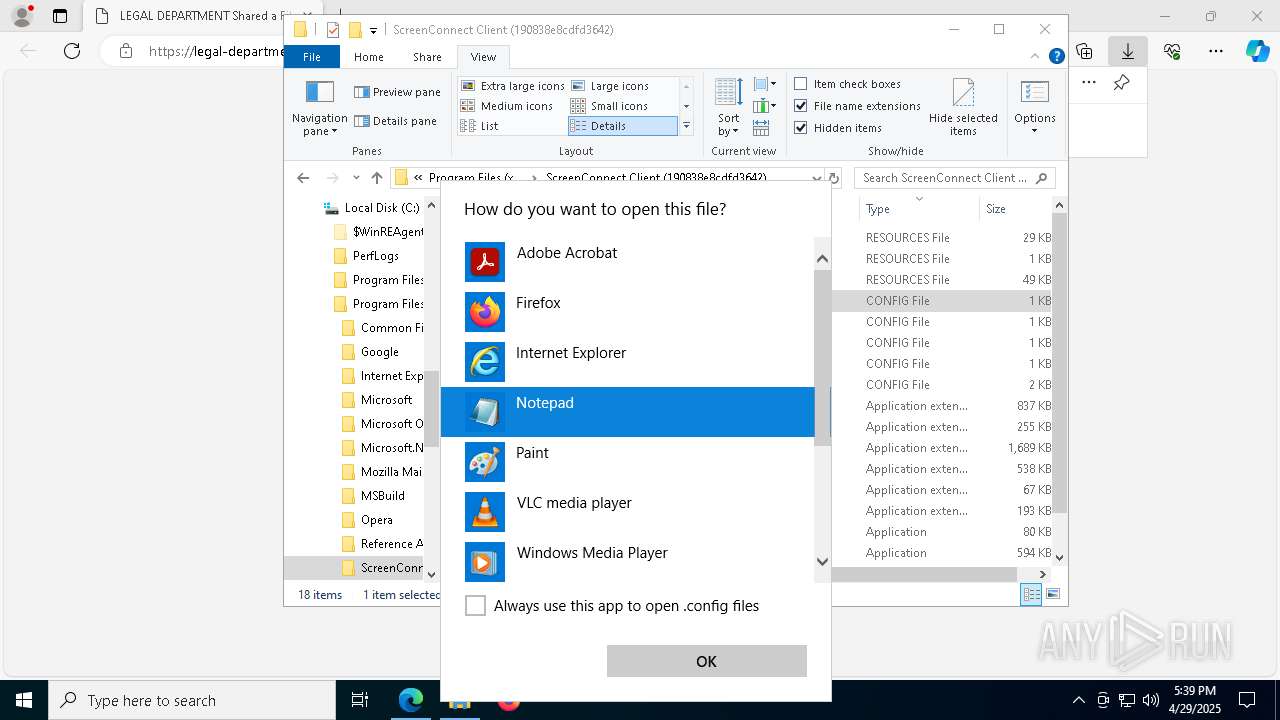Switch to Extra large icons layout
Image resolution: width=1280 pixels, height=720 pixels.
pos(513,86)
